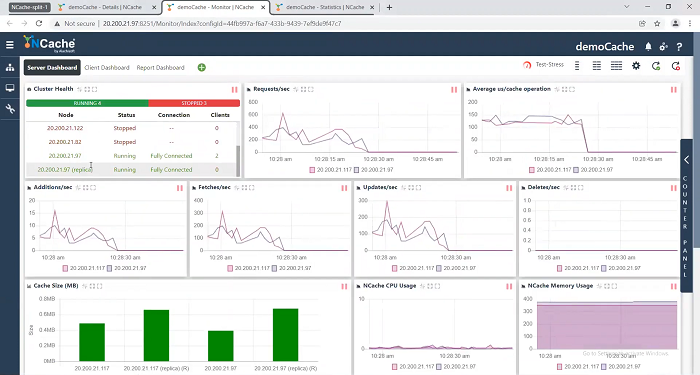This screenshot has height=375, width=700.
Task: Click the refresh with green dot icon
Action: 656,66
